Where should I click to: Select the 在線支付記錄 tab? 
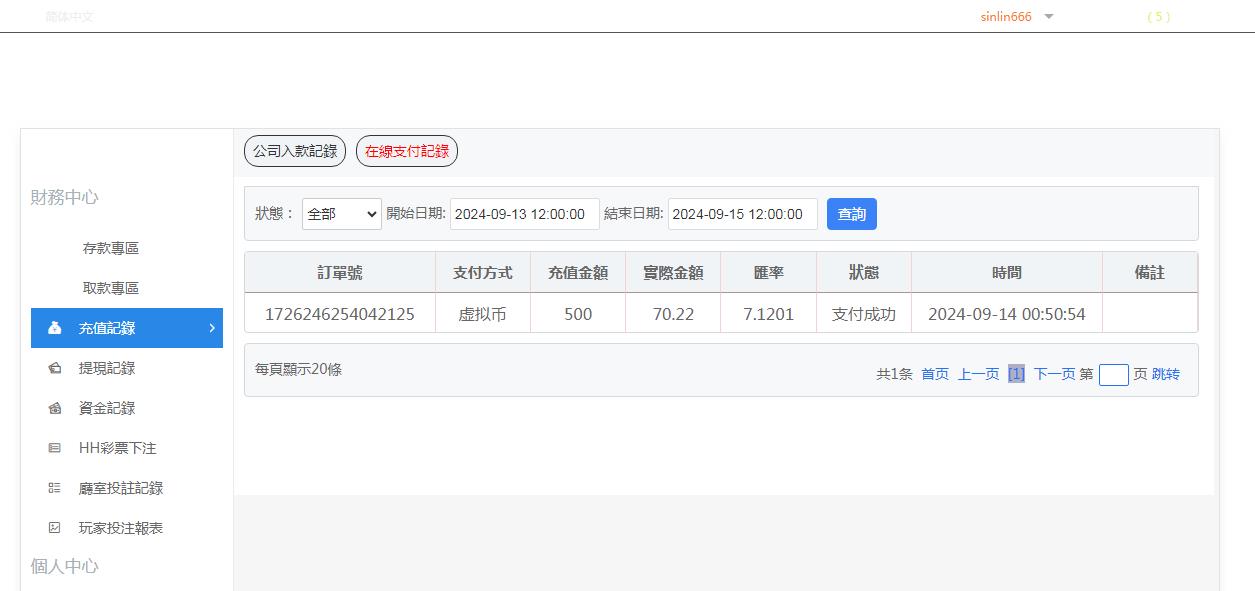coord(407,150)
